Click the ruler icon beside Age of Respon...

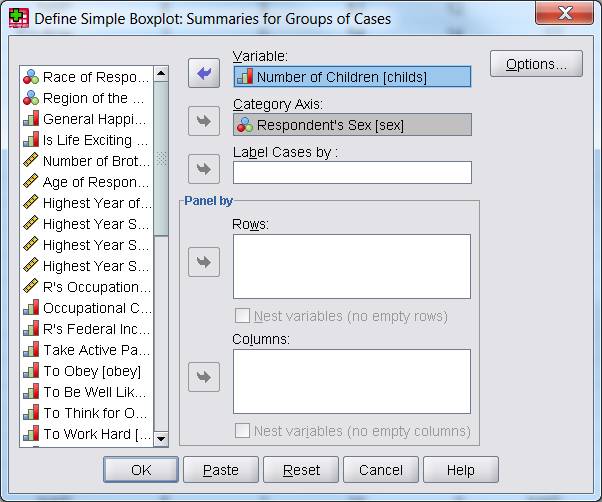point(31,181)
